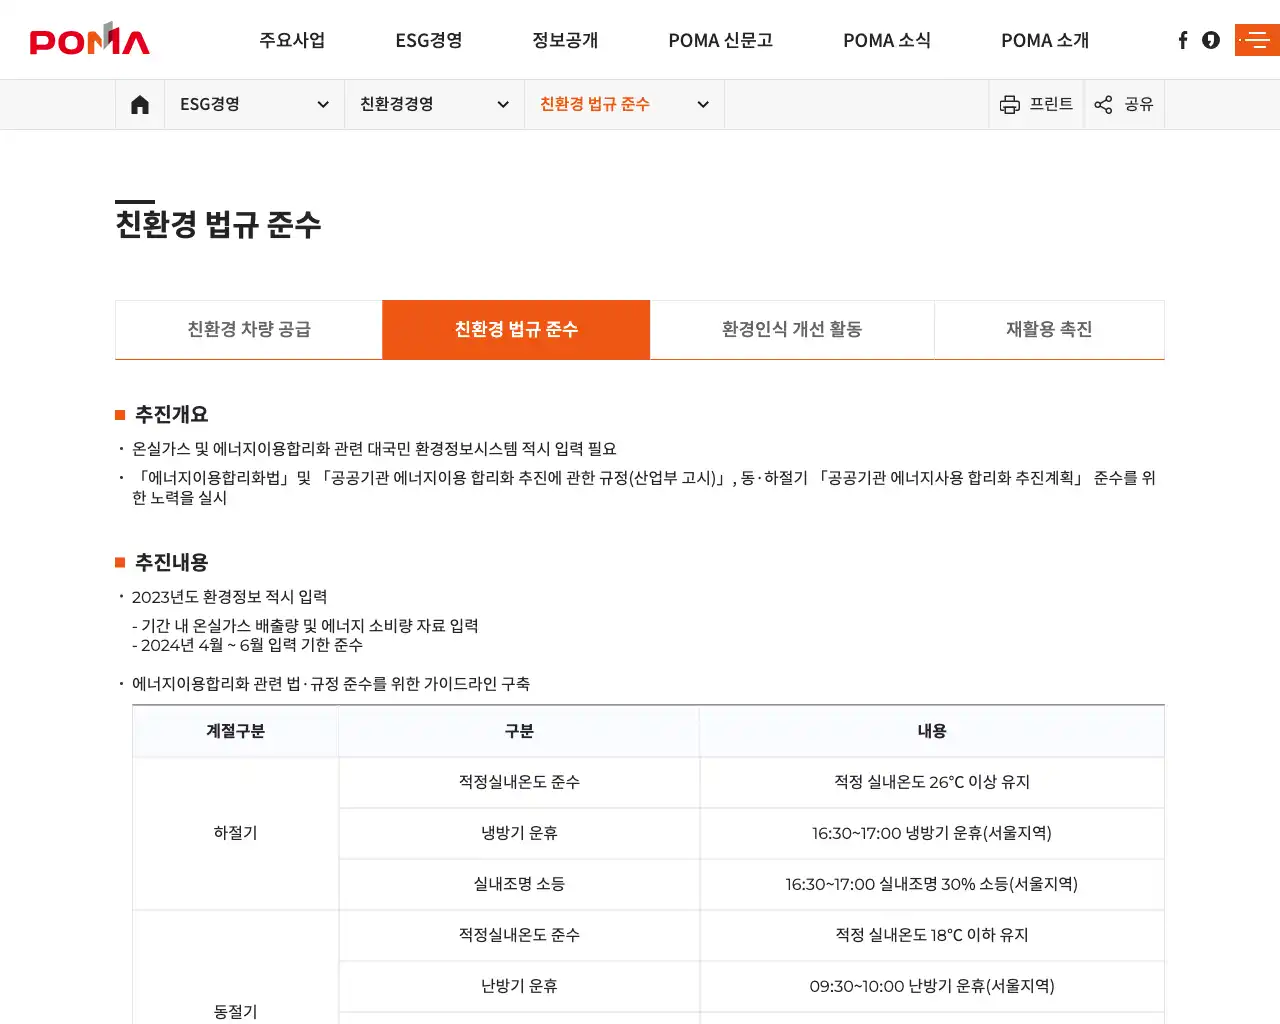Open the ESG경영 top menu
The width and height of the screenshot is (1280, 1024).
click(429, 40)
